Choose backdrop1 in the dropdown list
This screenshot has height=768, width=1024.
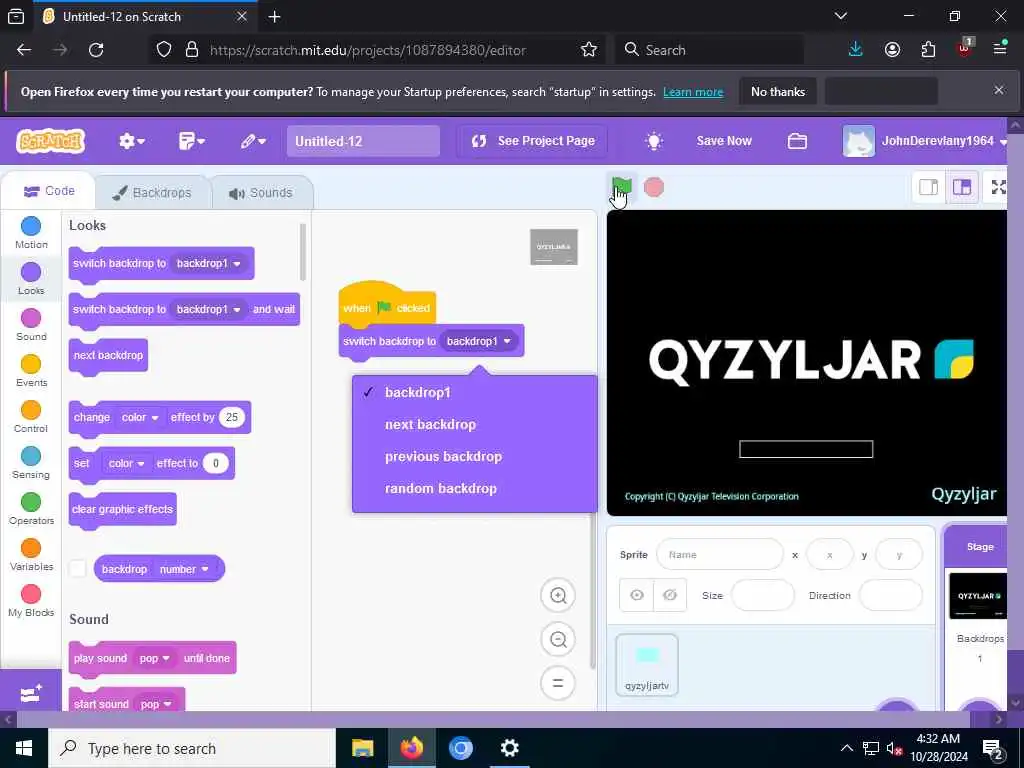[x=474, y=392]
